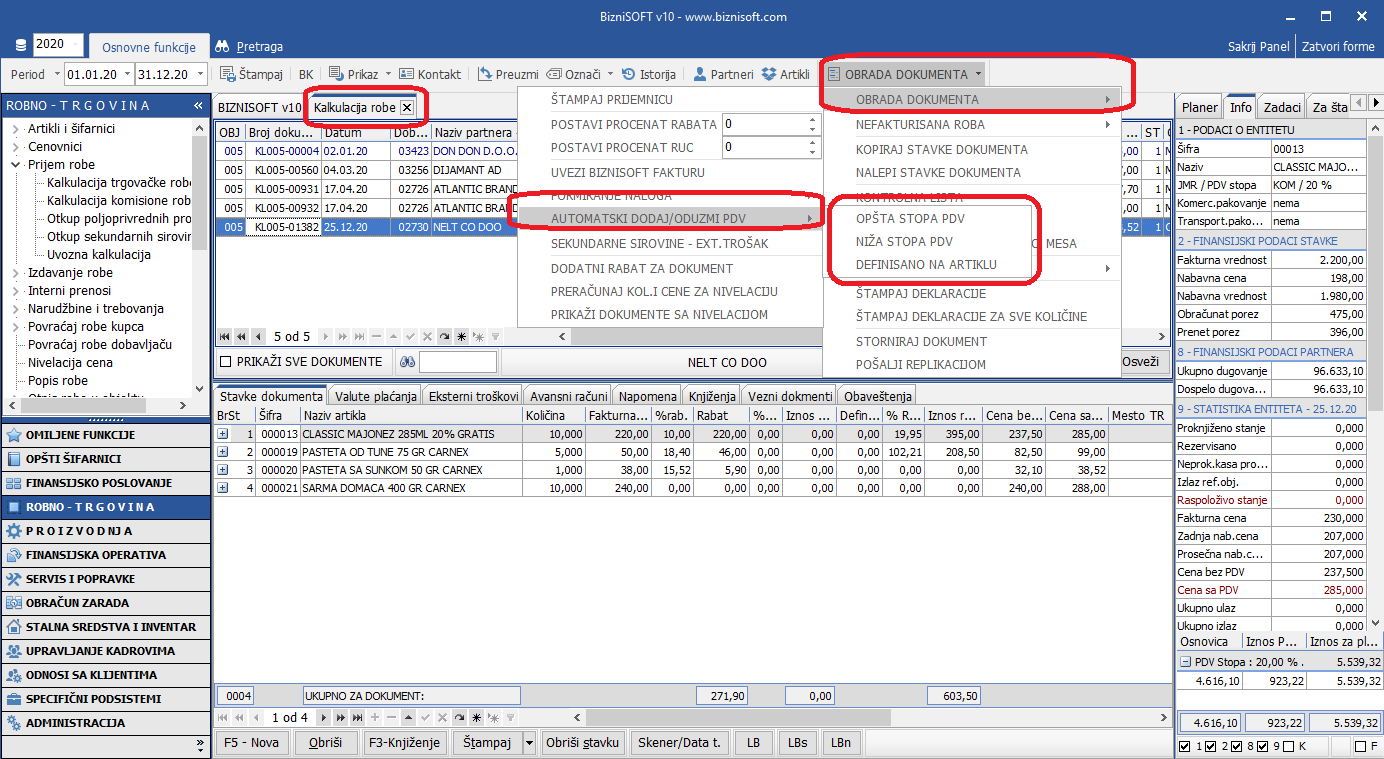The image size is (1384, 759).
Task: Open ADMINISTRACIJA module icon
Action: coord(14,723)
